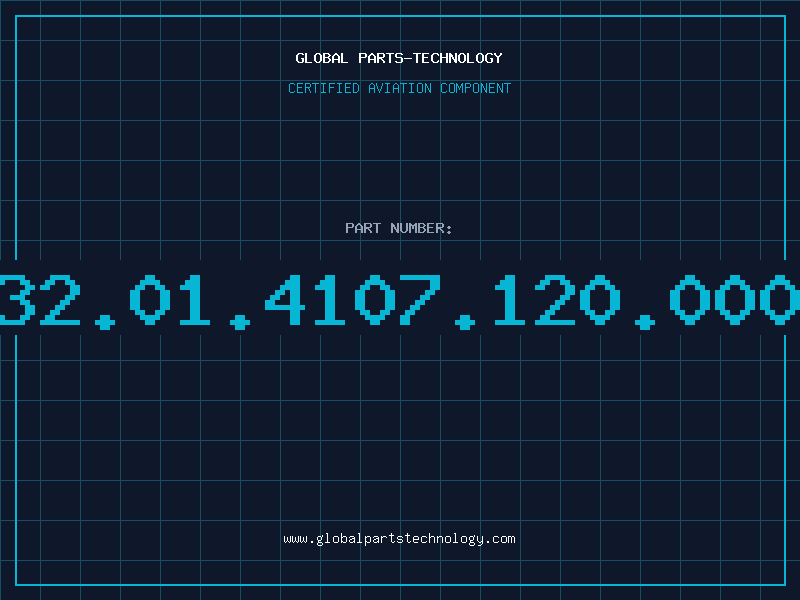Image resolution: width=800 pixels, height=600 pixels.
Task: Click the GLOBAL PARTS-TECHNOLOGY heading
Action: tap(399, 58)
